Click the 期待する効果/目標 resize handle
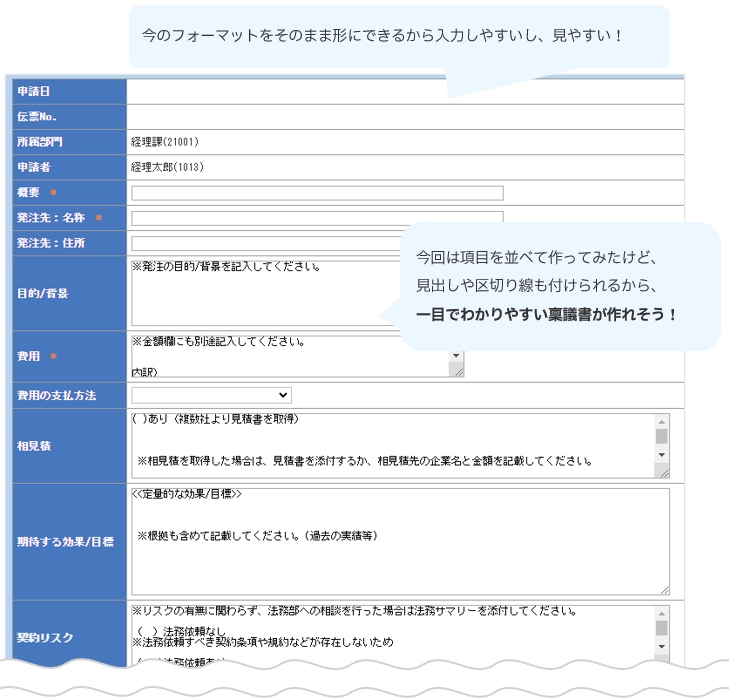The height and width of the screenshot is (698, 729). click(663, 590)
